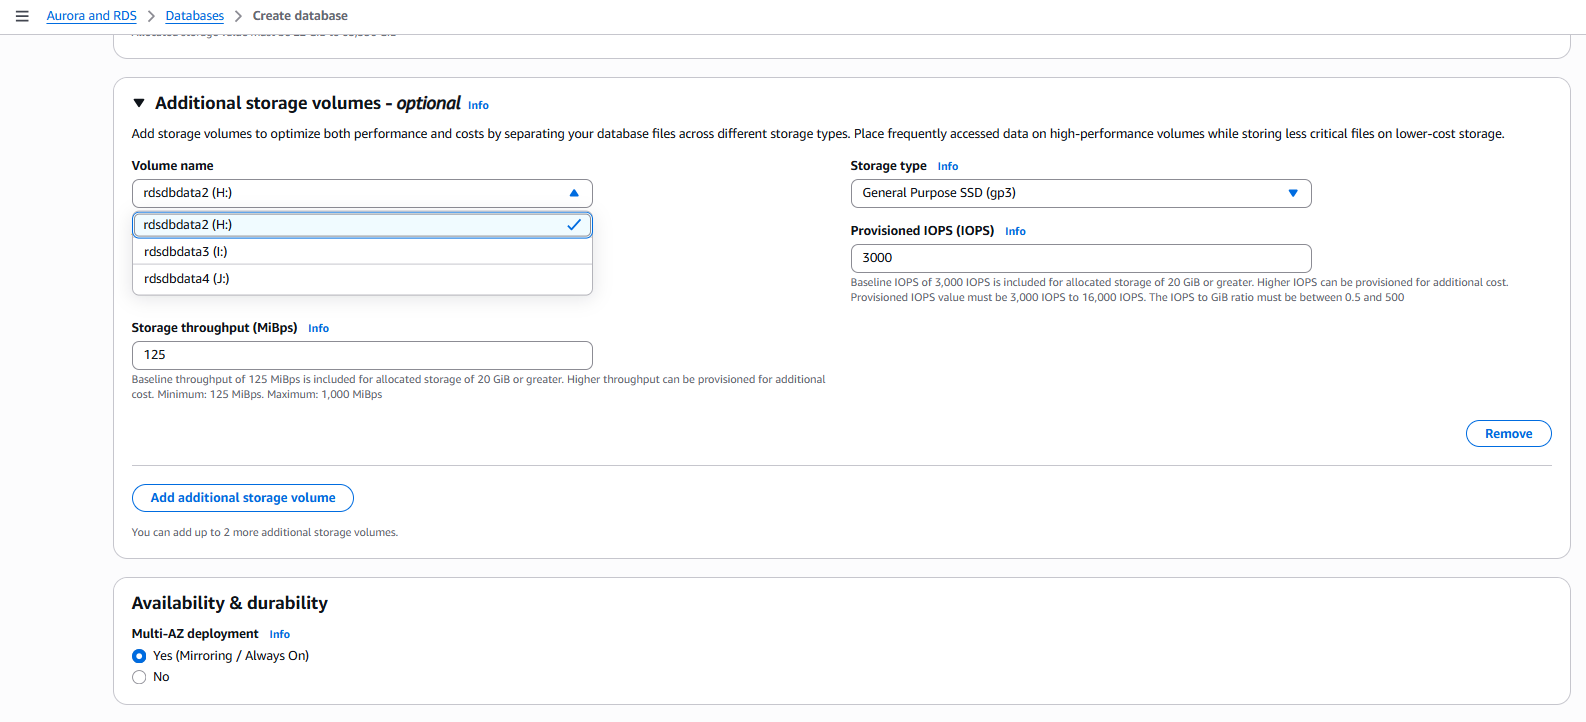Open Info for Additional storage volumes
1586x722 pixels.
coord(478,105)
